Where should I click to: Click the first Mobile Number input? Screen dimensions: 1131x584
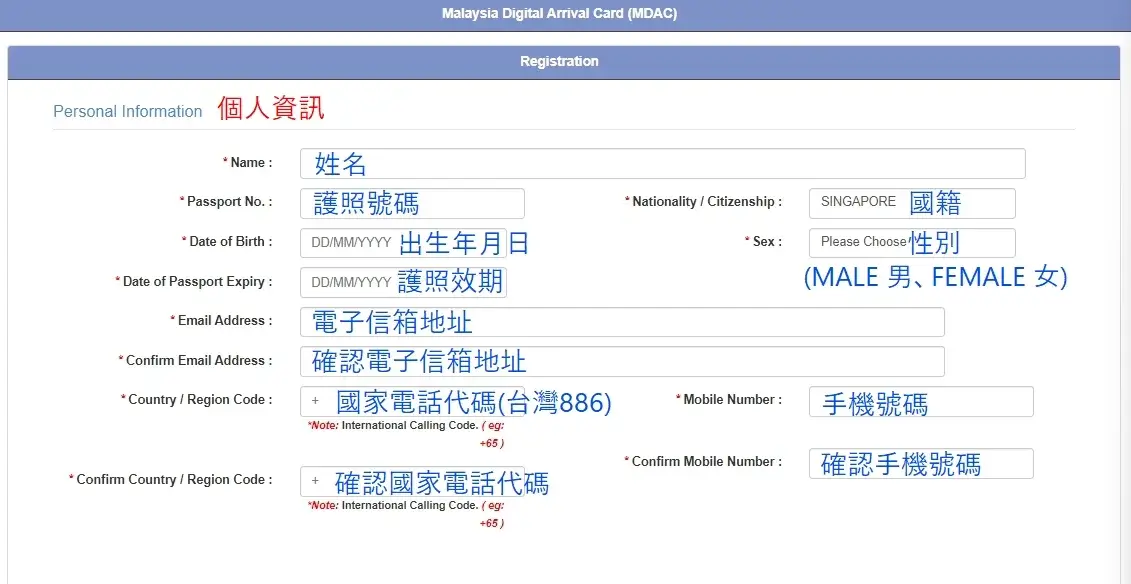click(x=920, y=402)
